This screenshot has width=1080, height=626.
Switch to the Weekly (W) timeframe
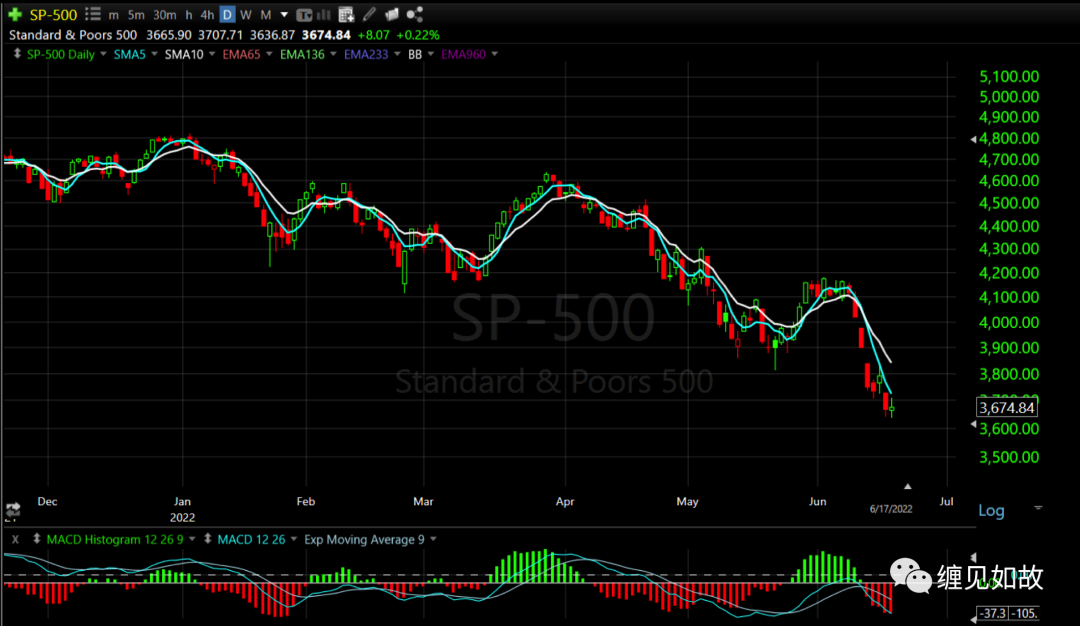(246, 14)
